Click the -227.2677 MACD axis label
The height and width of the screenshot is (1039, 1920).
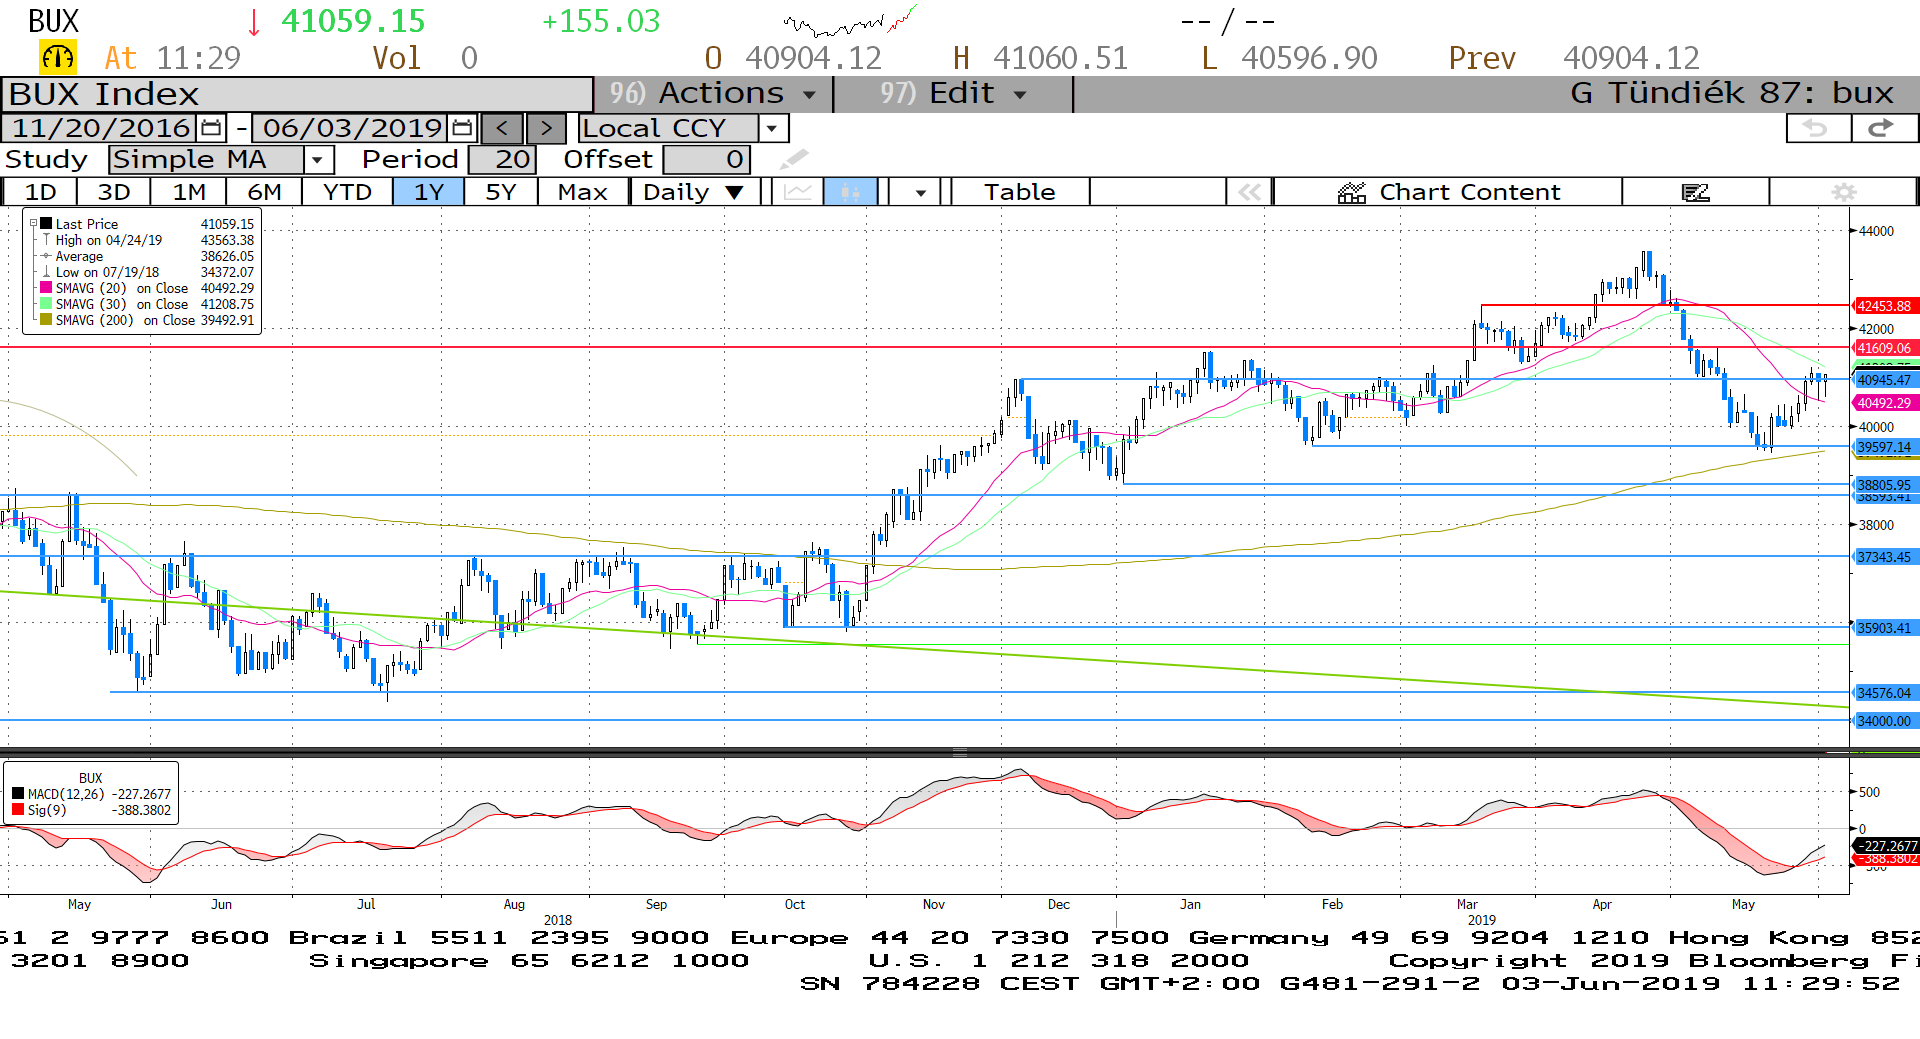[1886, 846]
